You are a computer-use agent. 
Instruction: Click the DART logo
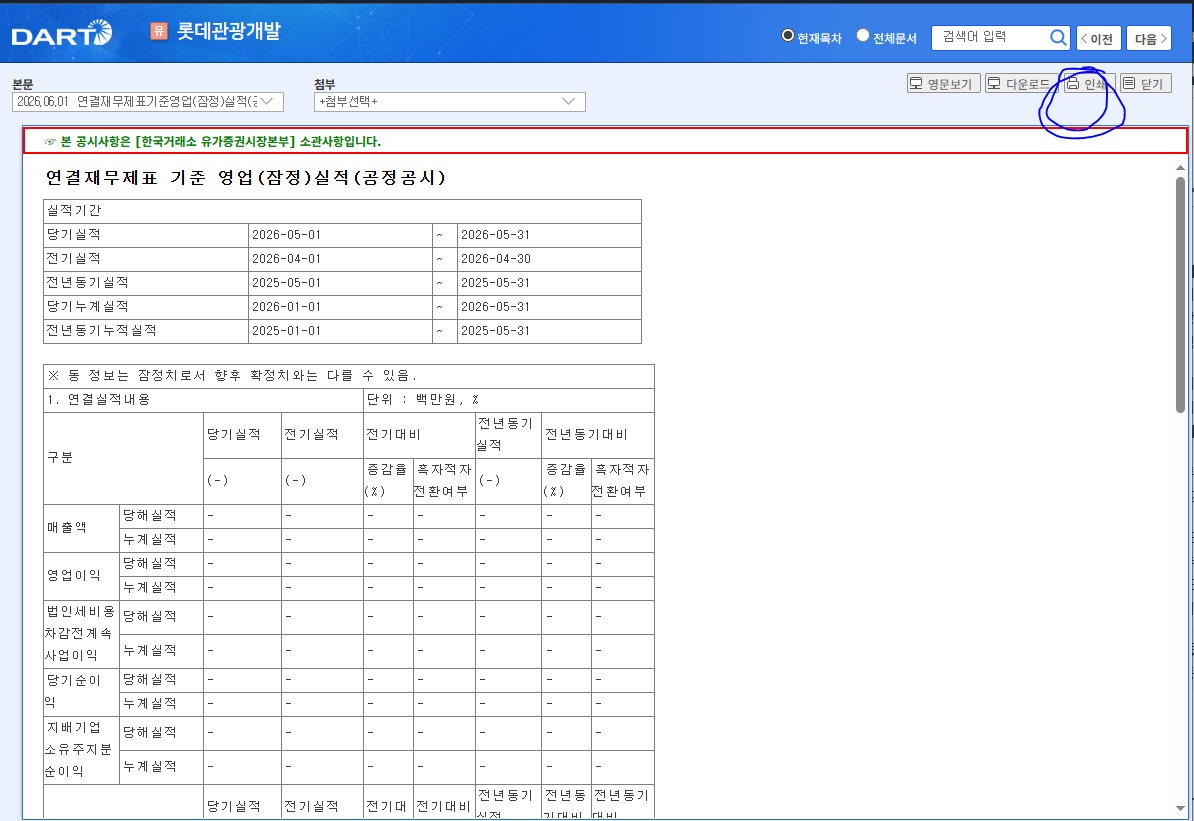[x=62, y=33]
